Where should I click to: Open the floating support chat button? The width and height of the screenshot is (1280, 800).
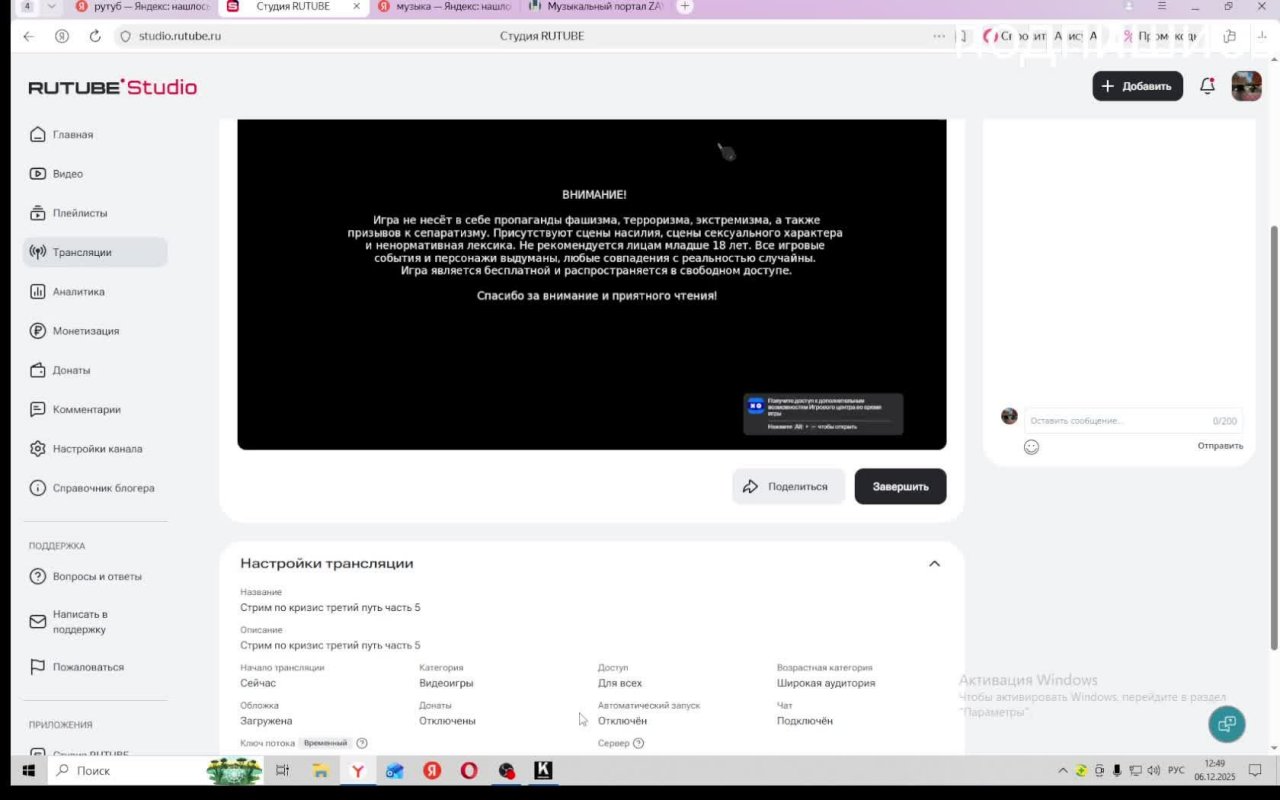coord(1226,724)
